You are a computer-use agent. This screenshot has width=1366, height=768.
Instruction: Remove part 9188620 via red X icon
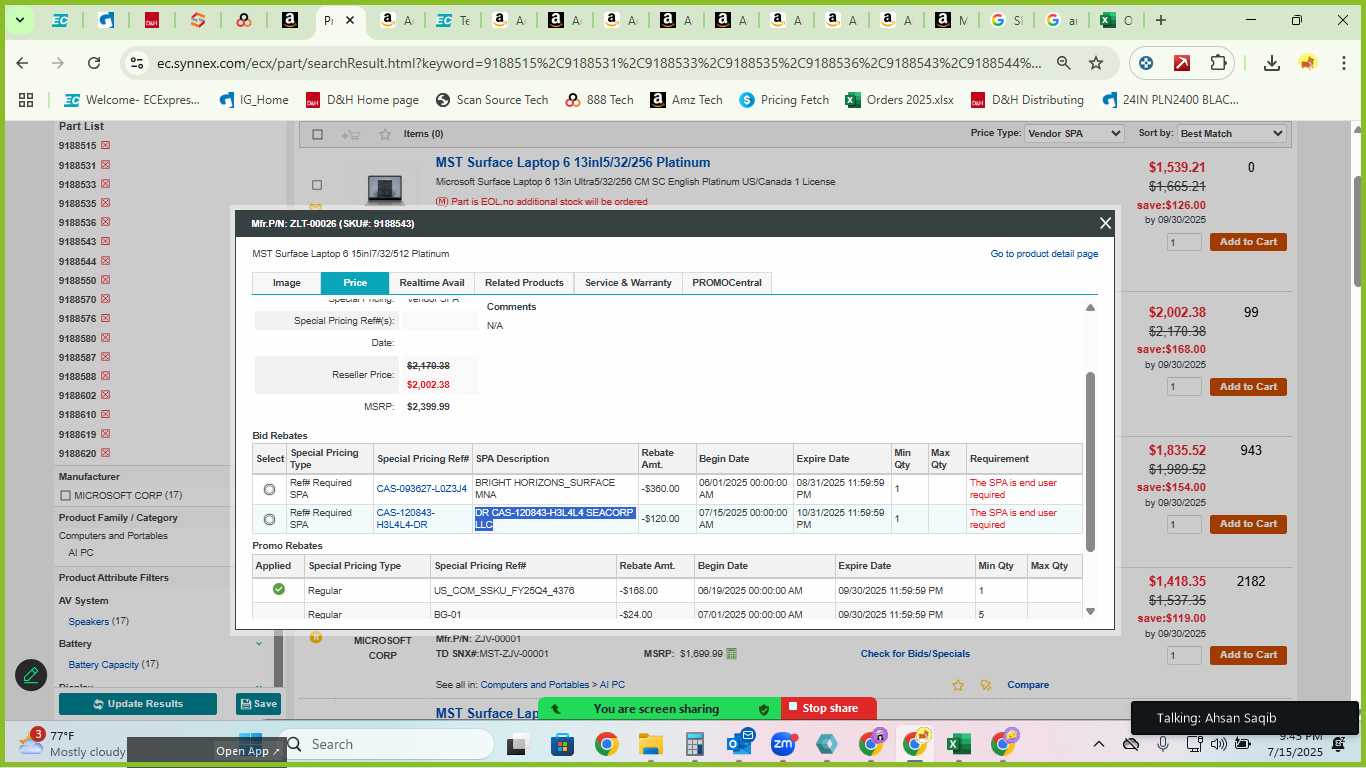[x=105, y=454]
